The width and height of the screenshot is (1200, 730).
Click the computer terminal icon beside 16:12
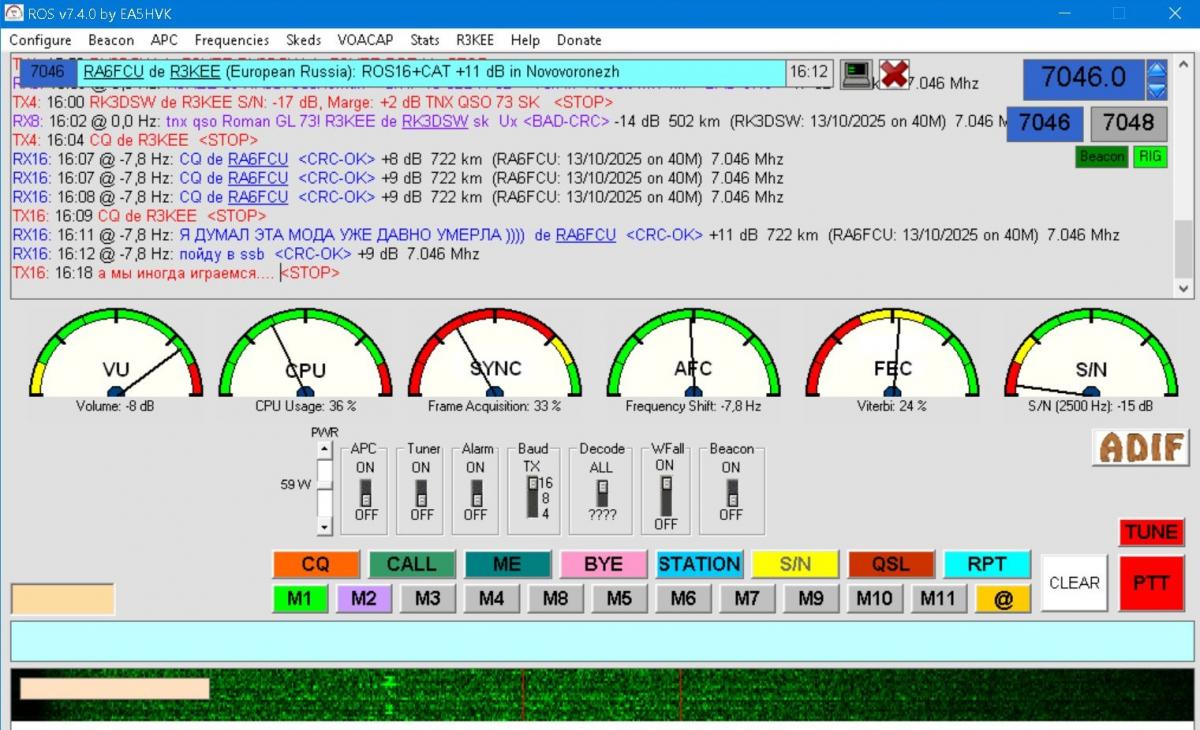[x=856, y=74]
